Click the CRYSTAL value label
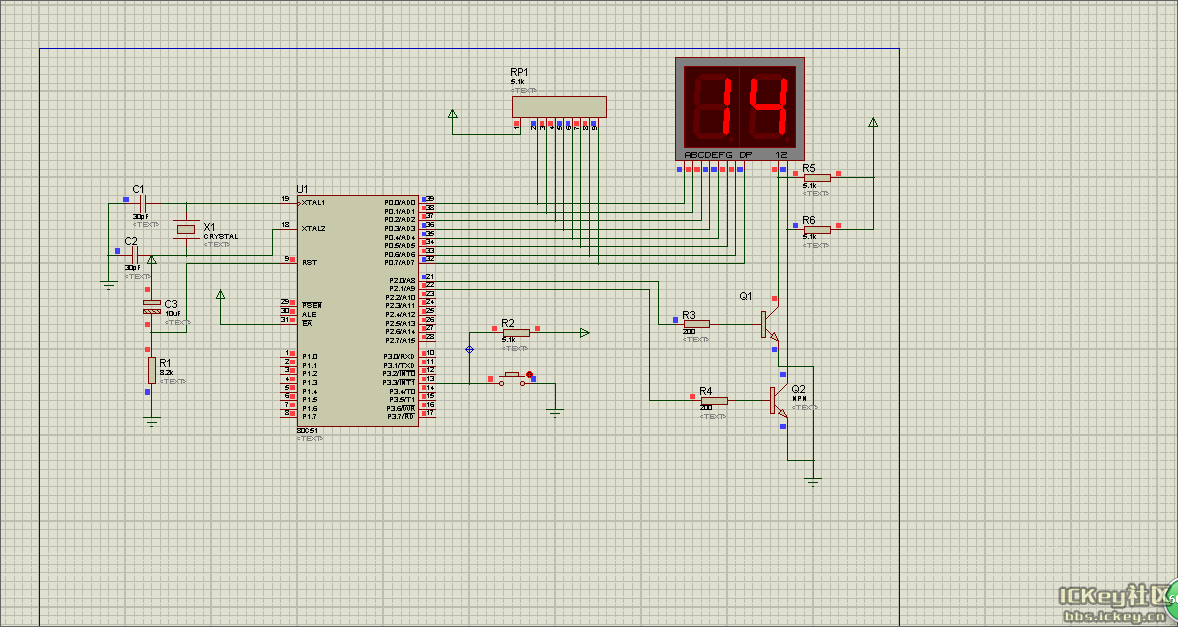The height and width of the screenshot is (627, 1178). pyautogui.click(x=221, y=237)
